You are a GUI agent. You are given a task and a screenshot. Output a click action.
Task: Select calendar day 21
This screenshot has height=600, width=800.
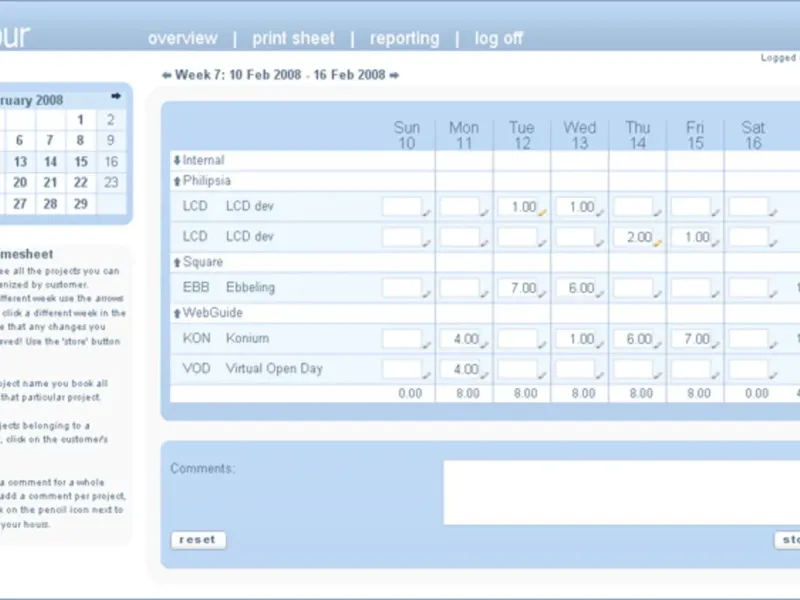(50, 183)
